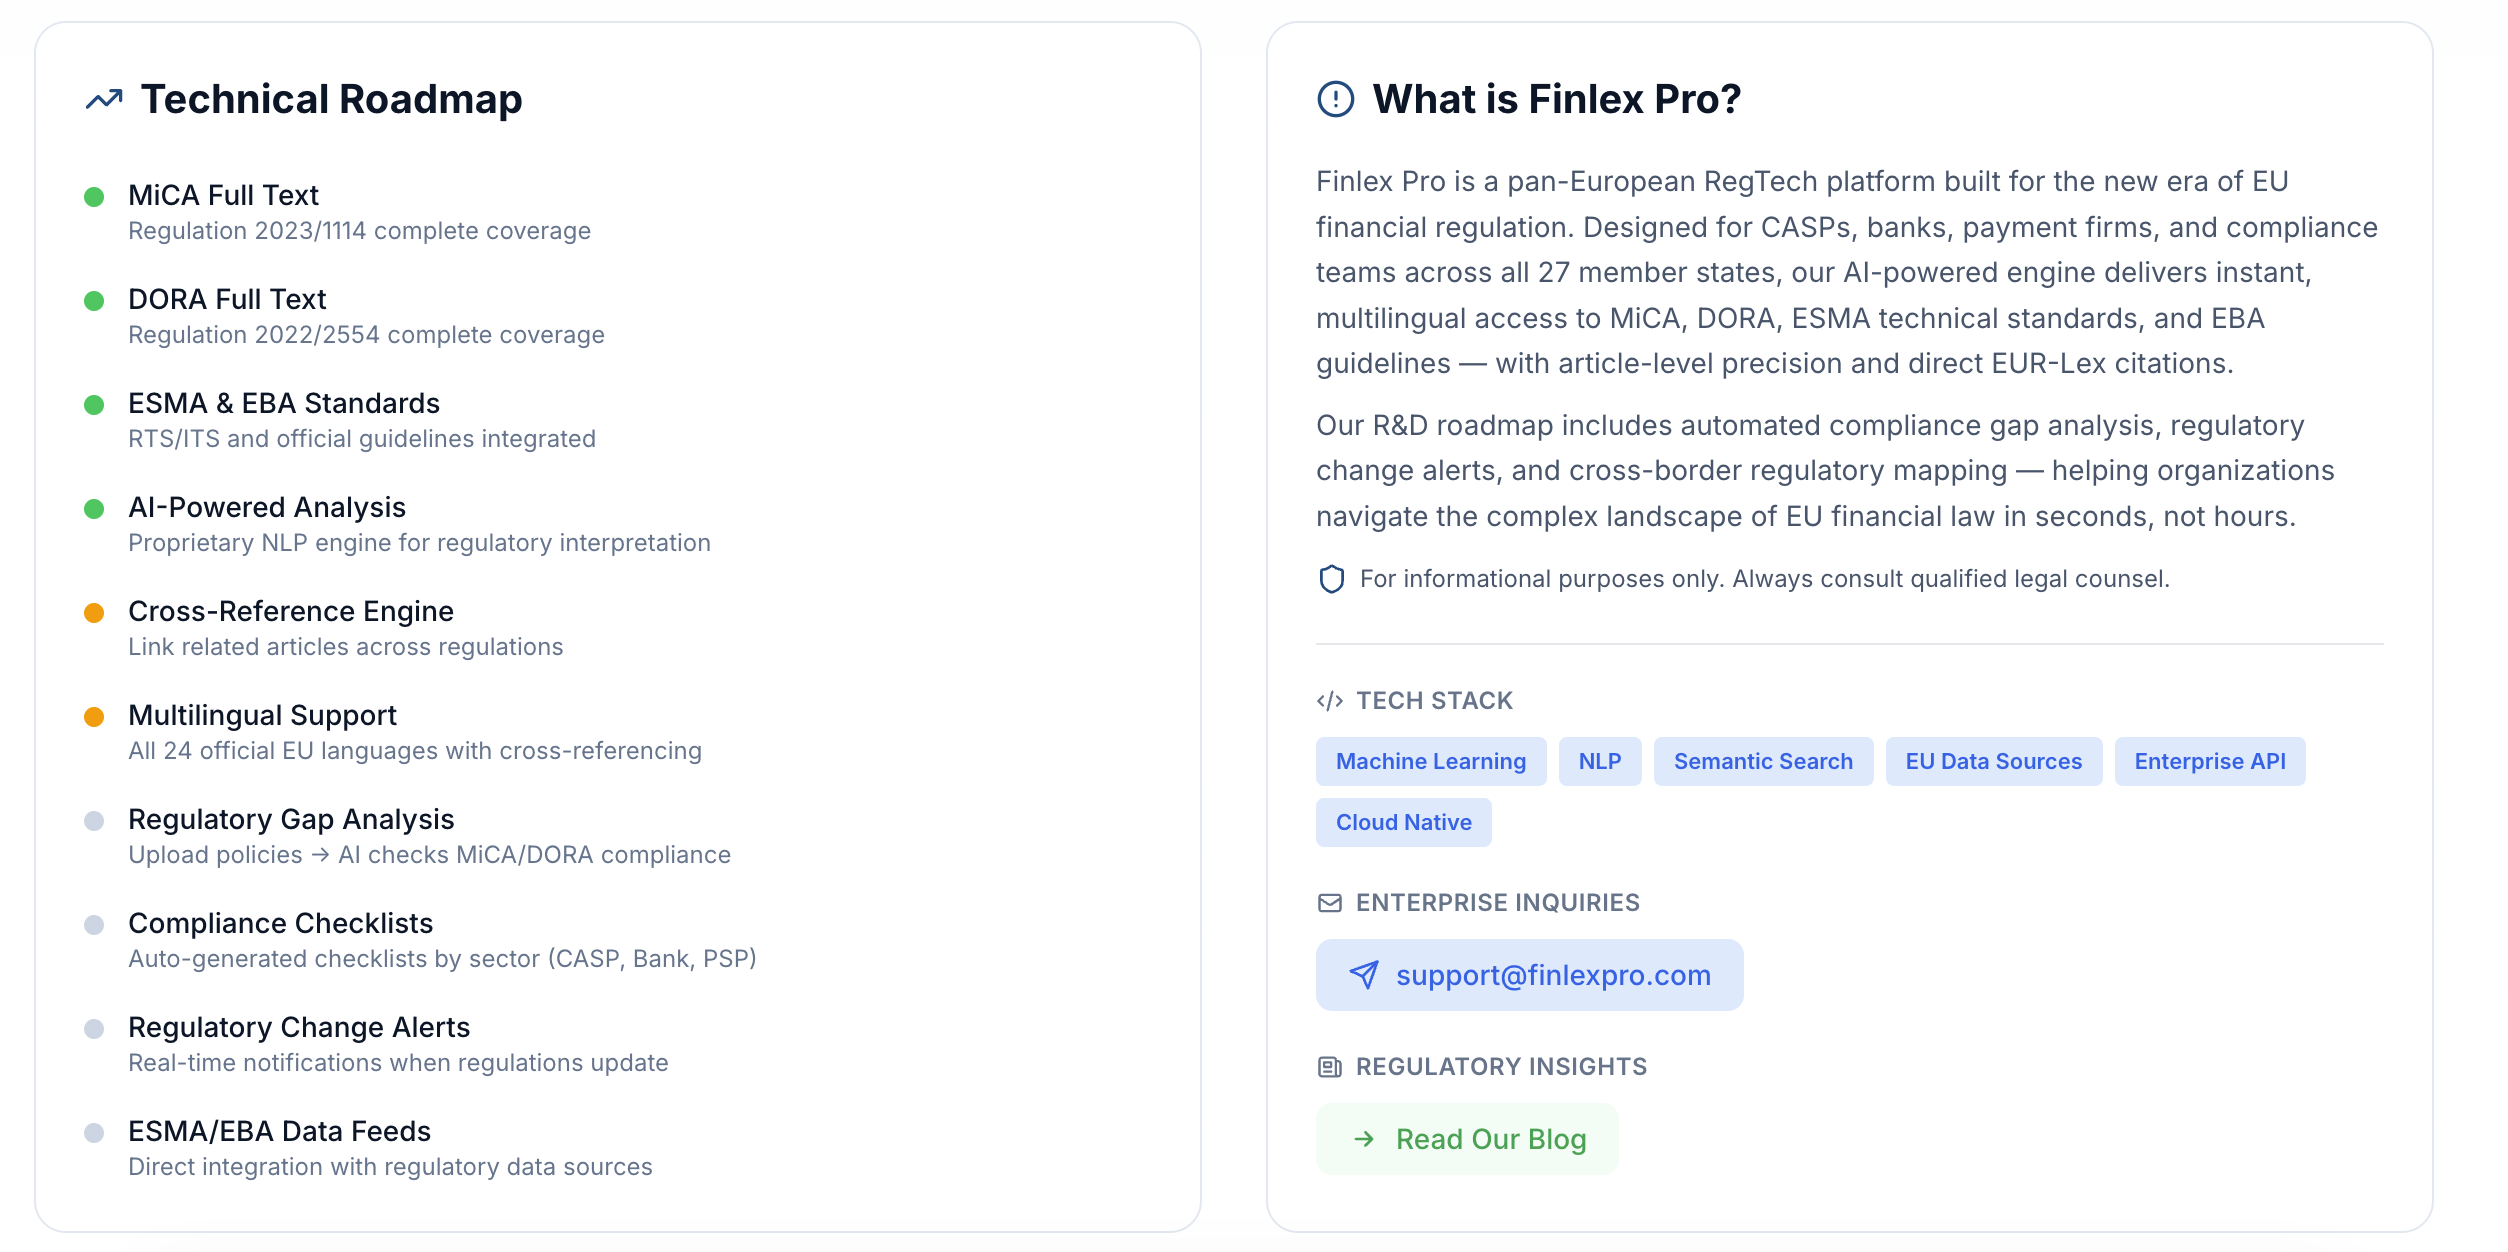2508x1252 pixels.
Task: Open the support@finlexpro.com email link
Action: click(x=1552, y=975)
